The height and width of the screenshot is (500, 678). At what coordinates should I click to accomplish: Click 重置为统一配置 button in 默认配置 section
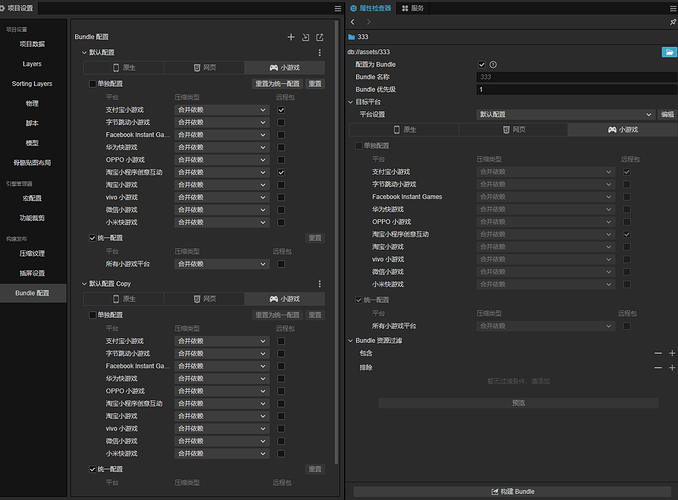click(278, 84)
